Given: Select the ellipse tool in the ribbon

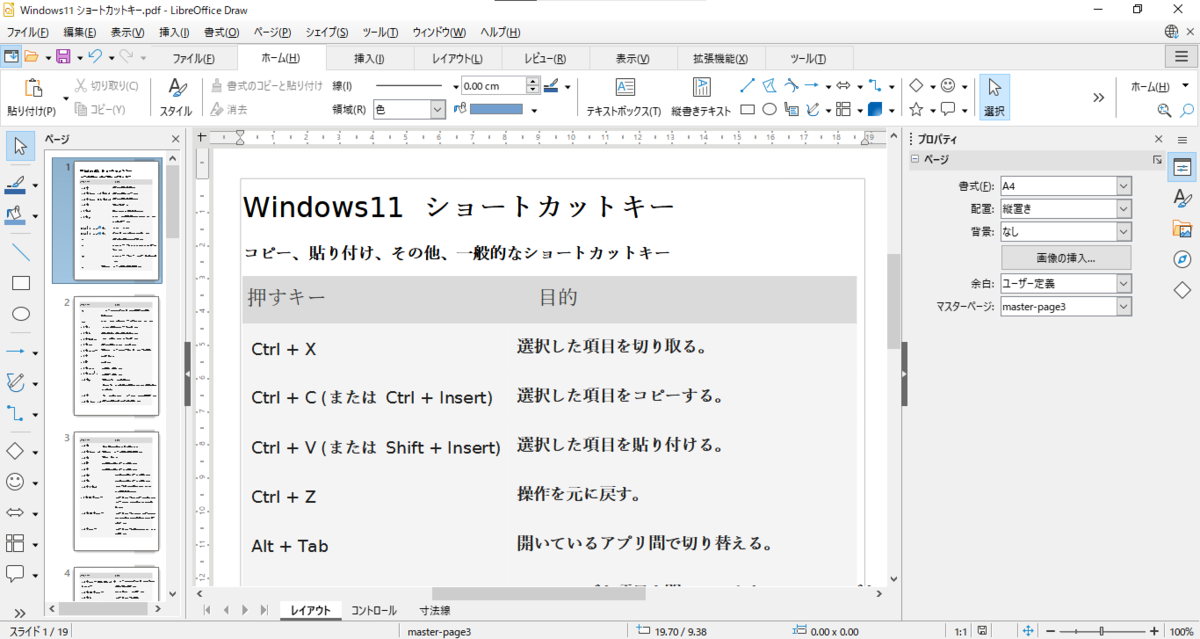Looking at the screenshot, I should coord(769,110).
